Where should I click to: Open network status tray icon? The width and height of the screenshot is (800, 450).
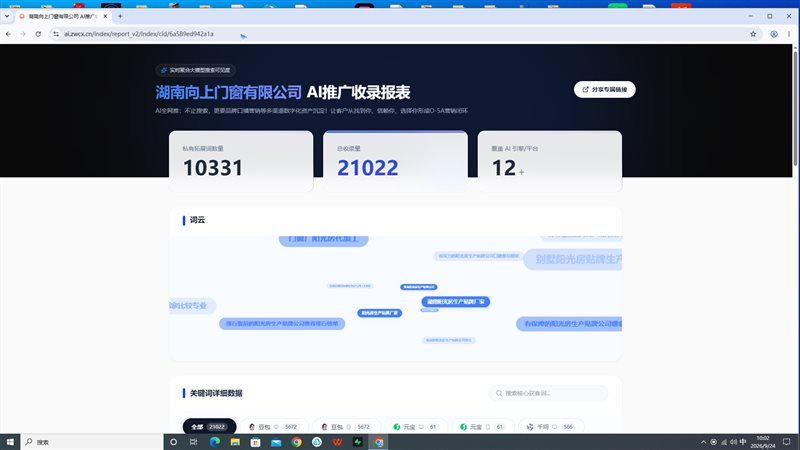click(723, 442)
